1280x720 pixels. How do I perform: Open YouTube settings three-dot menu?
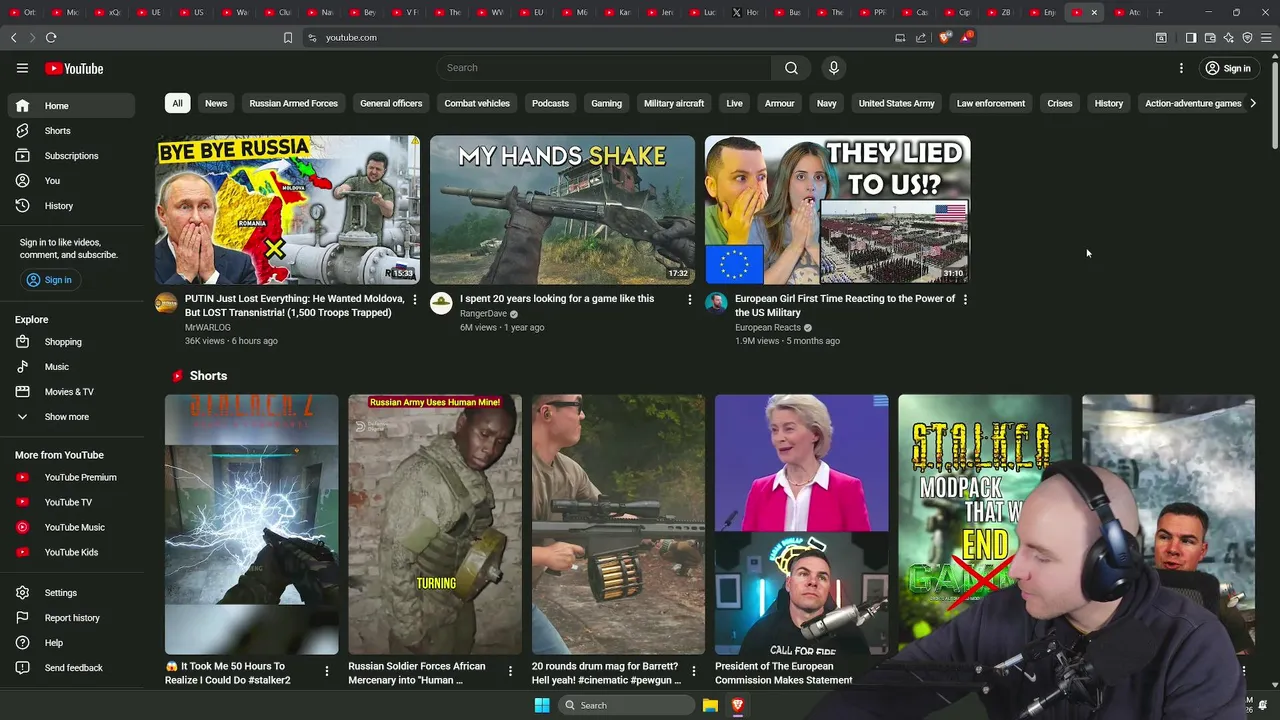tap(1181, 68)
